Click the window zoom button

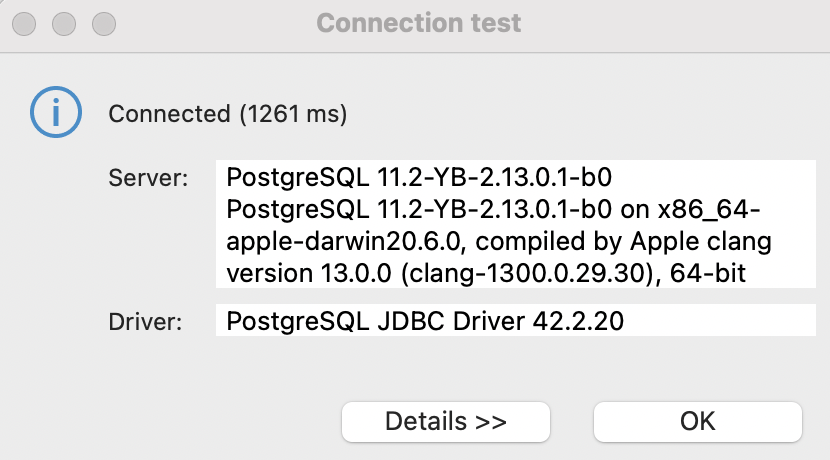coord(101,22)
